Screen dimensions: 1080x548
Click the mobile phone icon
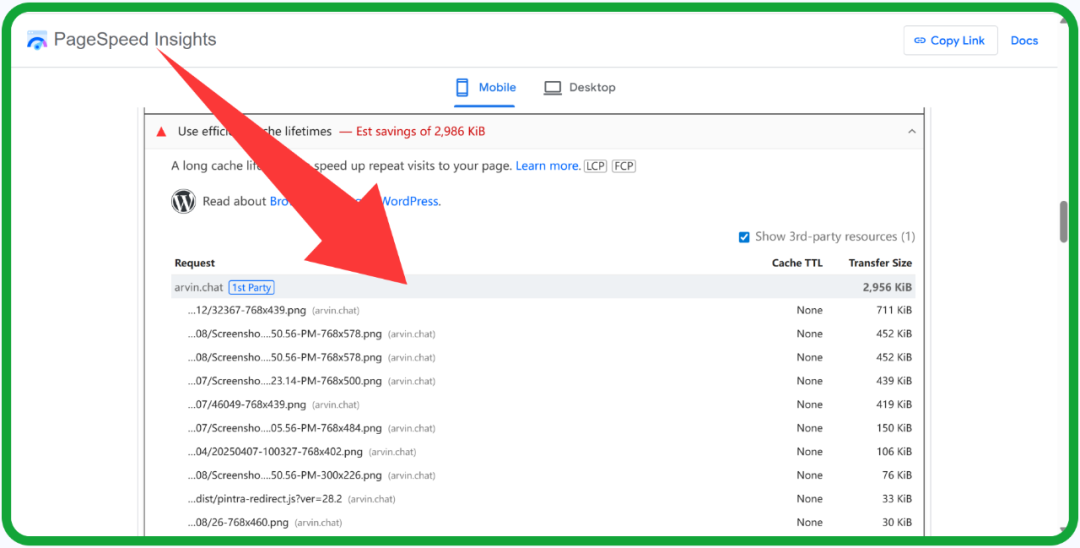point(462,88)
